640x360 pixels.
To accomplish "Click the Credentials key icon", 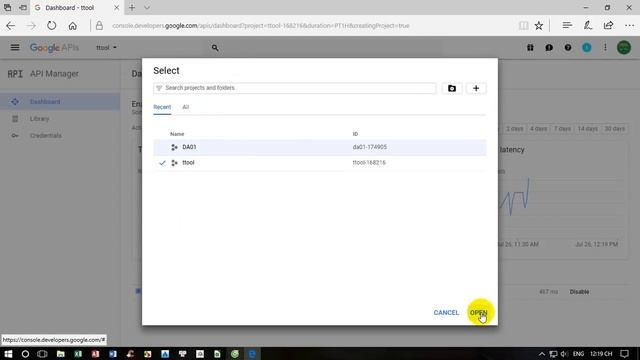I will [x=15, y=136].
